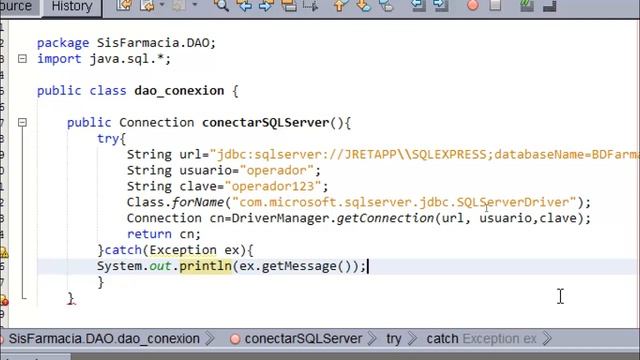Select catch Exception ex breadcrumb

click(x=481, y=339)
